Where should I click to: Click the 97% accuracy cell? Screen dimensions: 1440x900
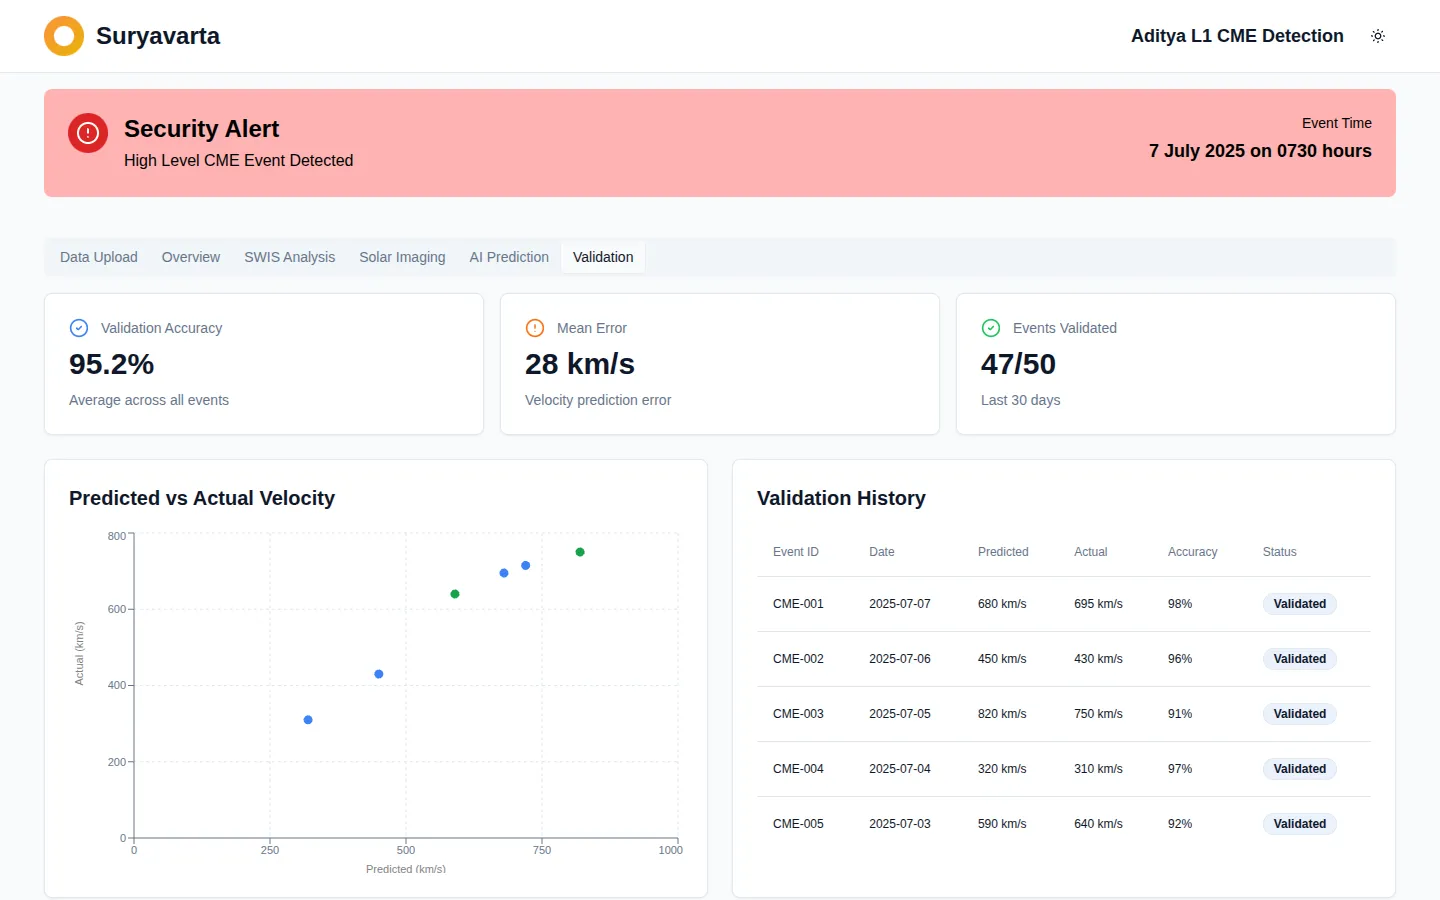1180,769
